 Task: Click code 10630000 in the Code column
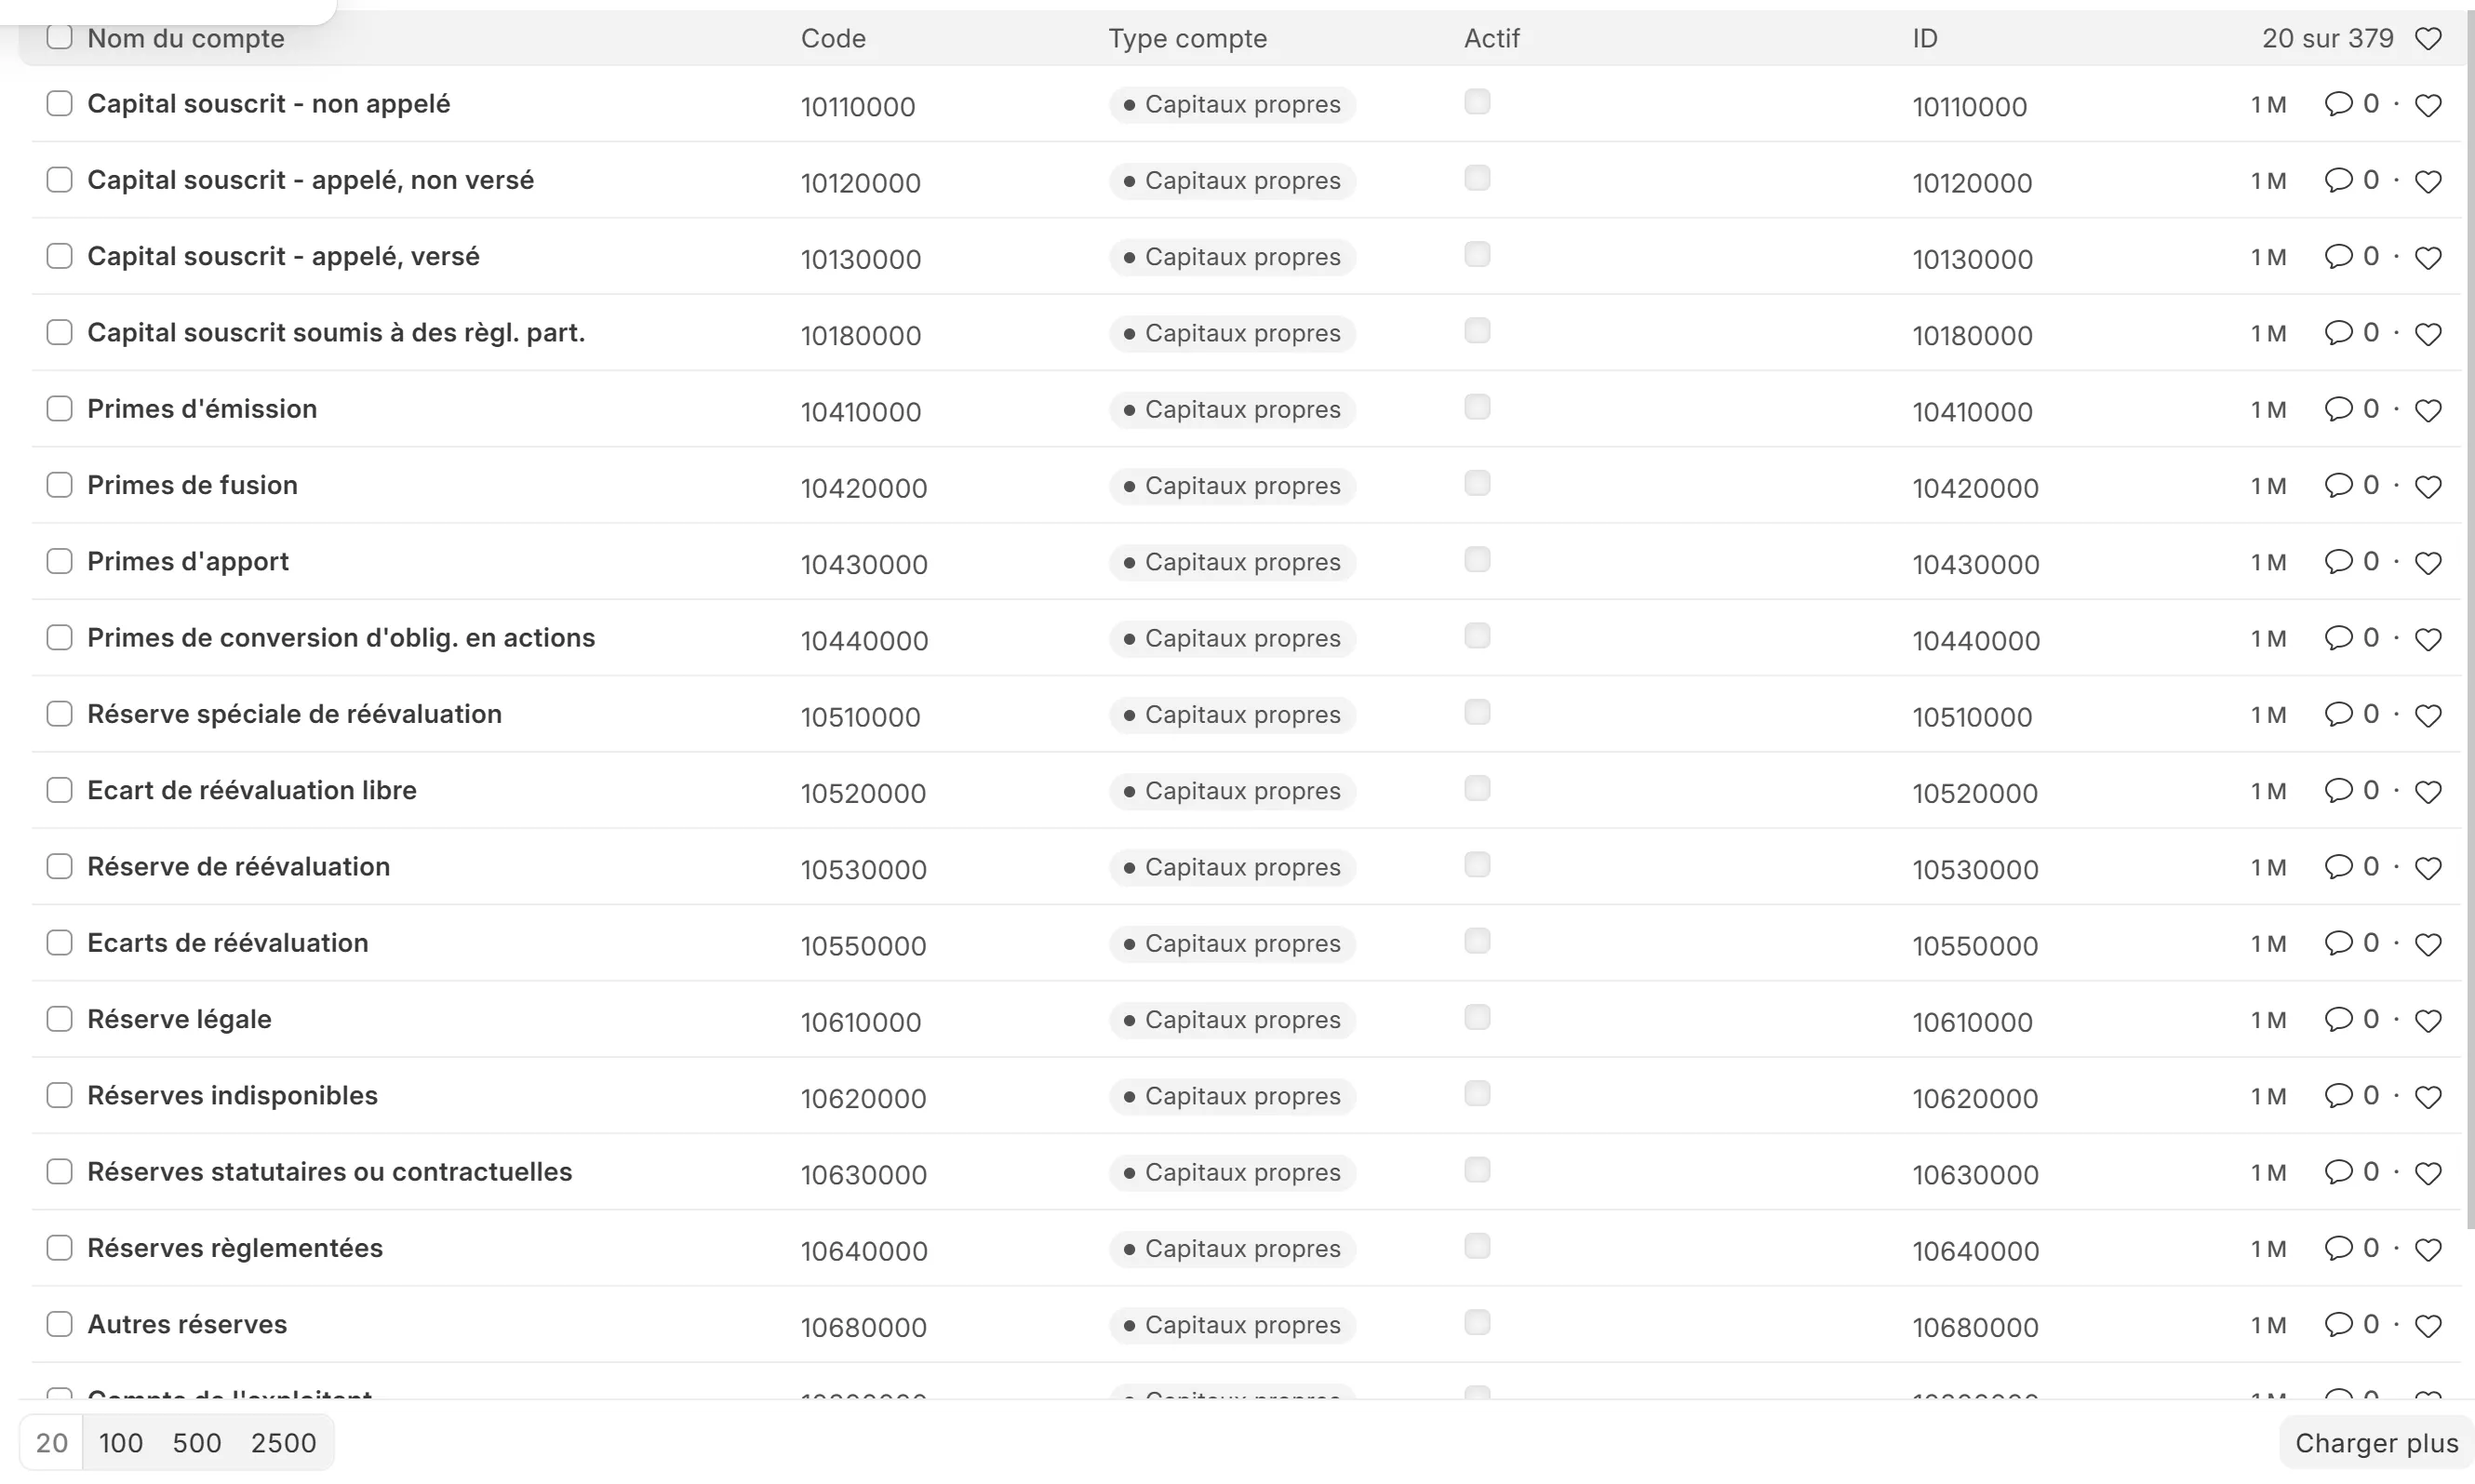pos(863,1174)
